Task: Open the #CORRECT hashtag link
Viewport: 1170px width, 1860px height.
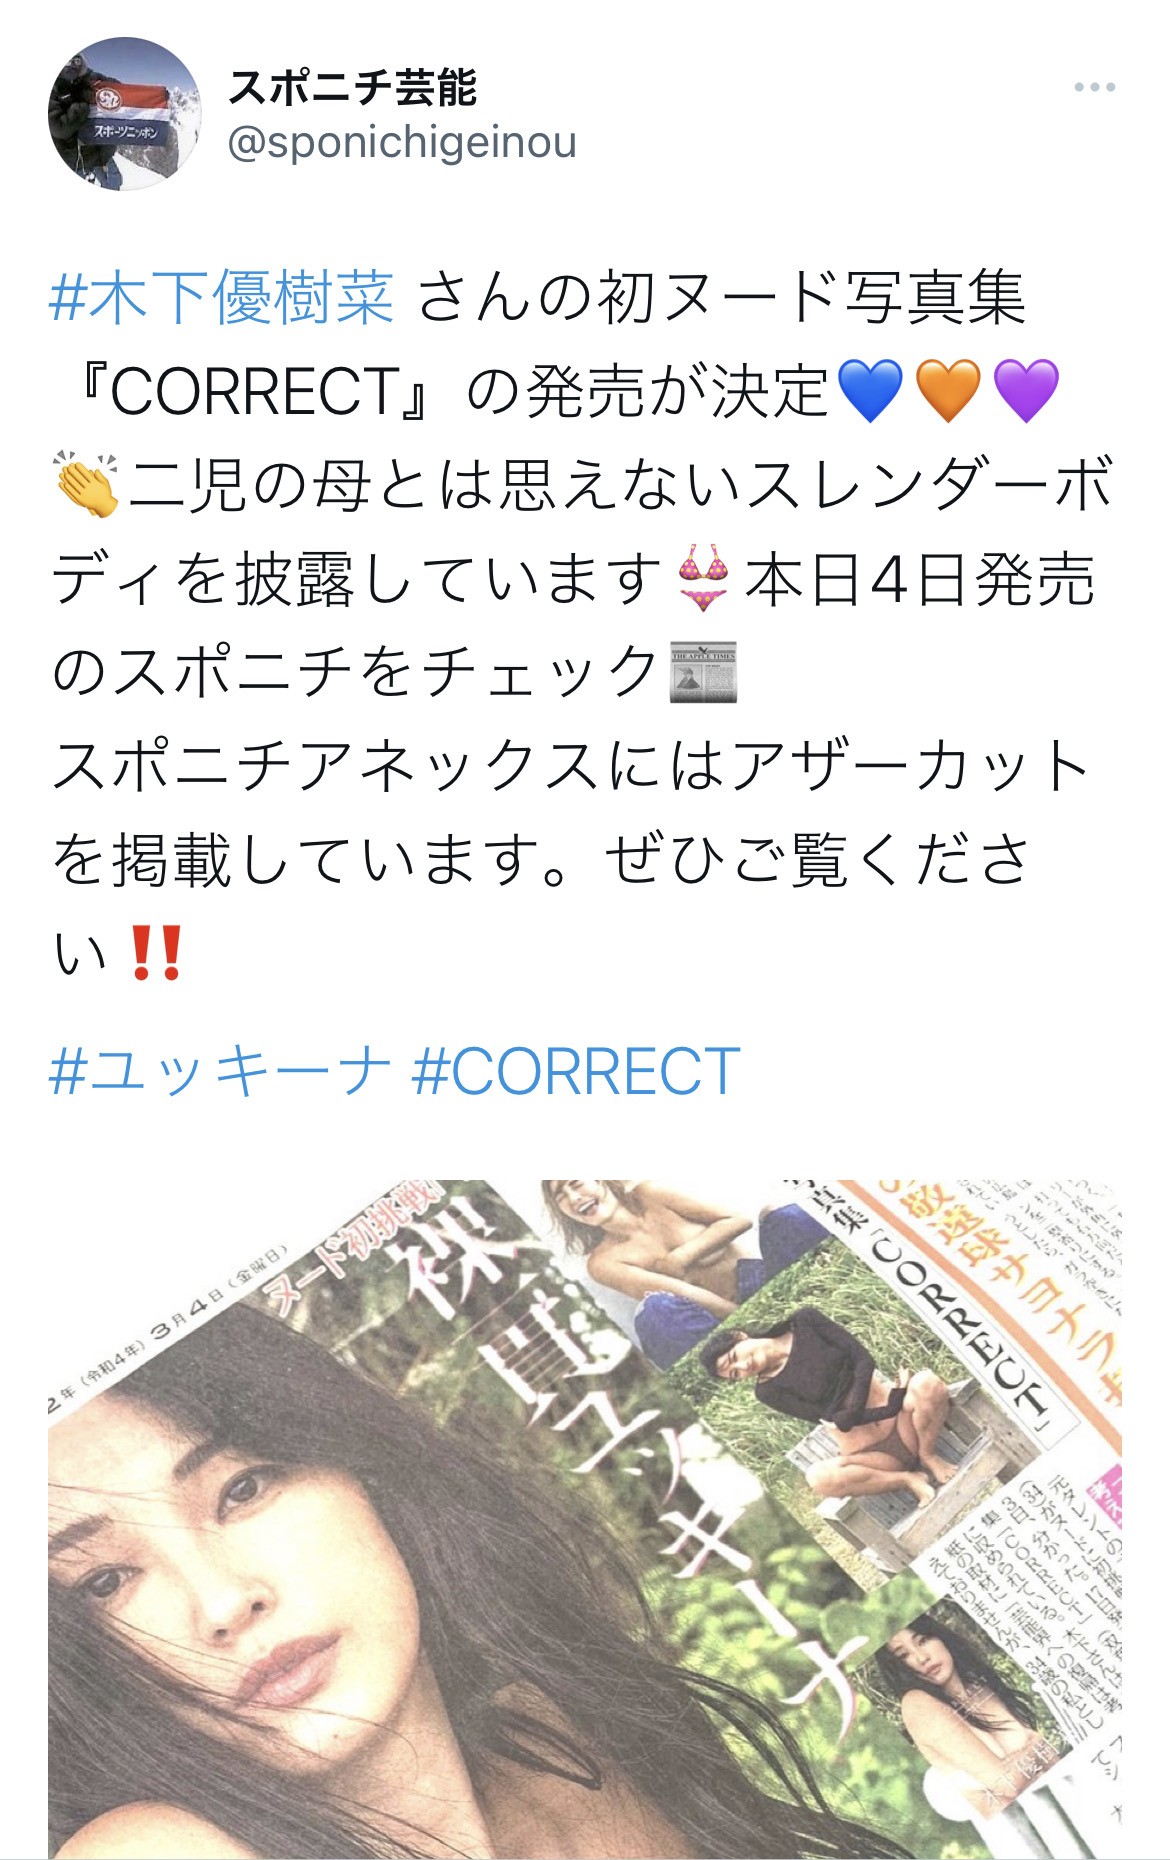Action: coord(575,1071)
